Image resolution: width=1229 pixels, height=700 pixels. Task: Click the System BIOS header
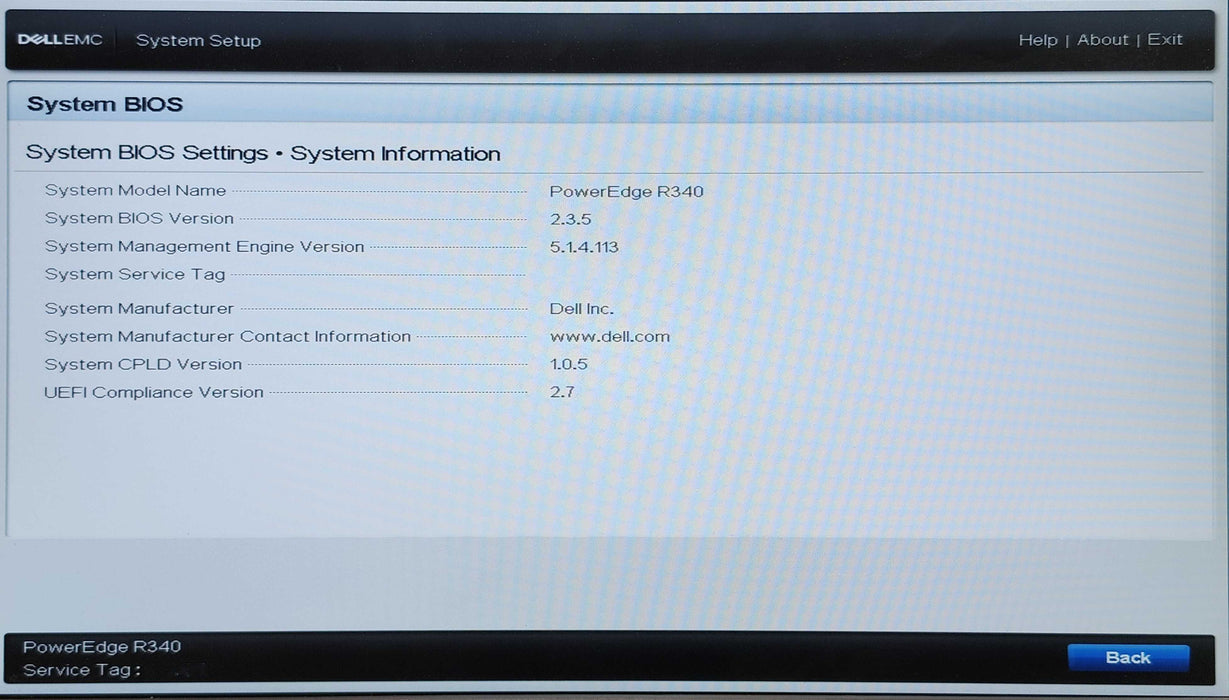point(105,104)
